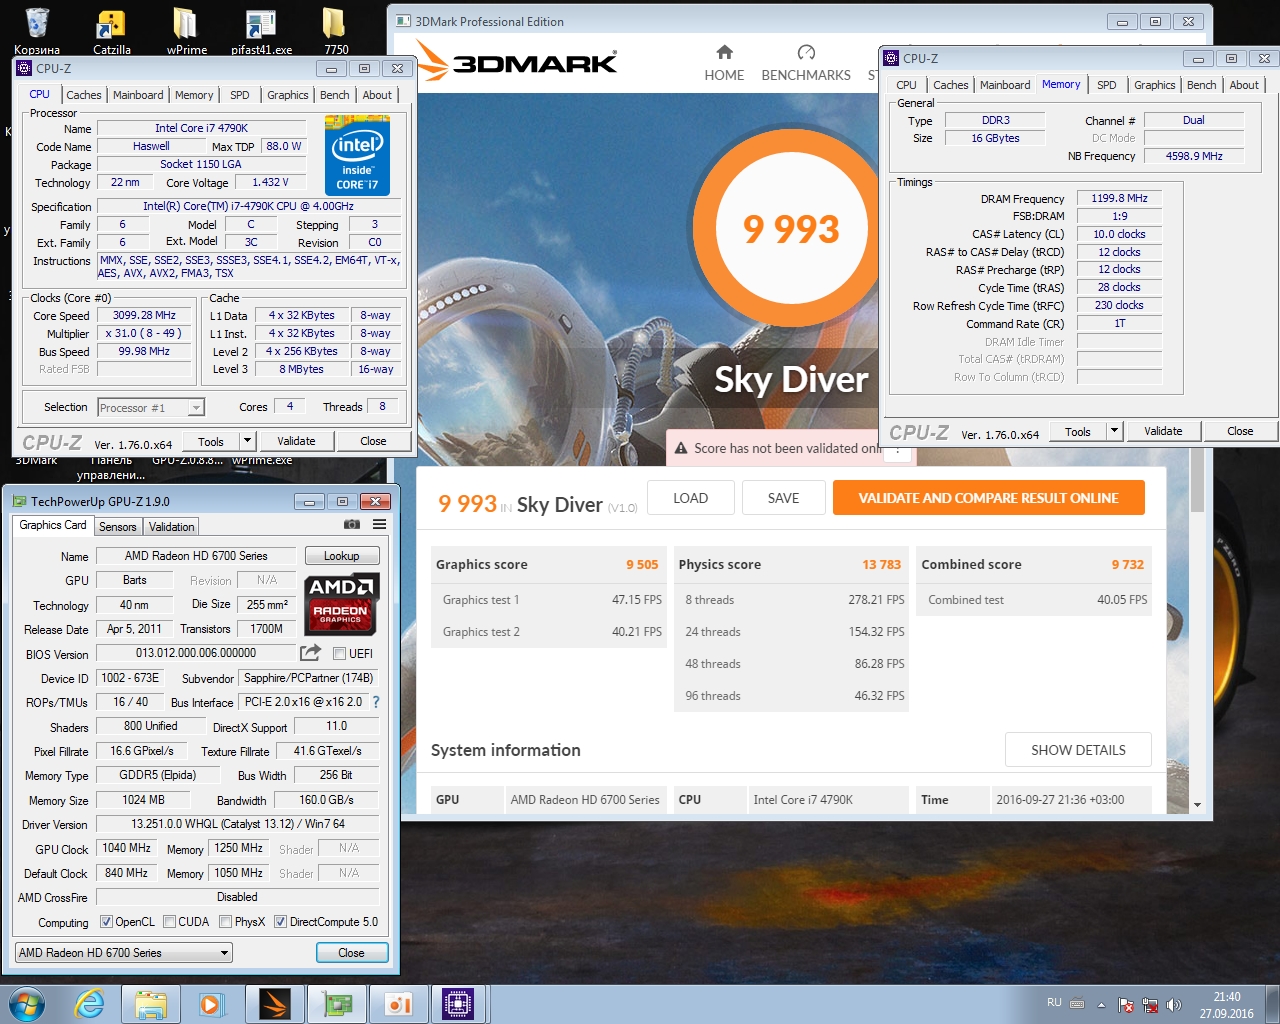The width and height of the screenshot is (1280, 1024).
Task: Open Mainboard tab in left CPU-Z
Action: pyautogui.click(x=138, y=95)
